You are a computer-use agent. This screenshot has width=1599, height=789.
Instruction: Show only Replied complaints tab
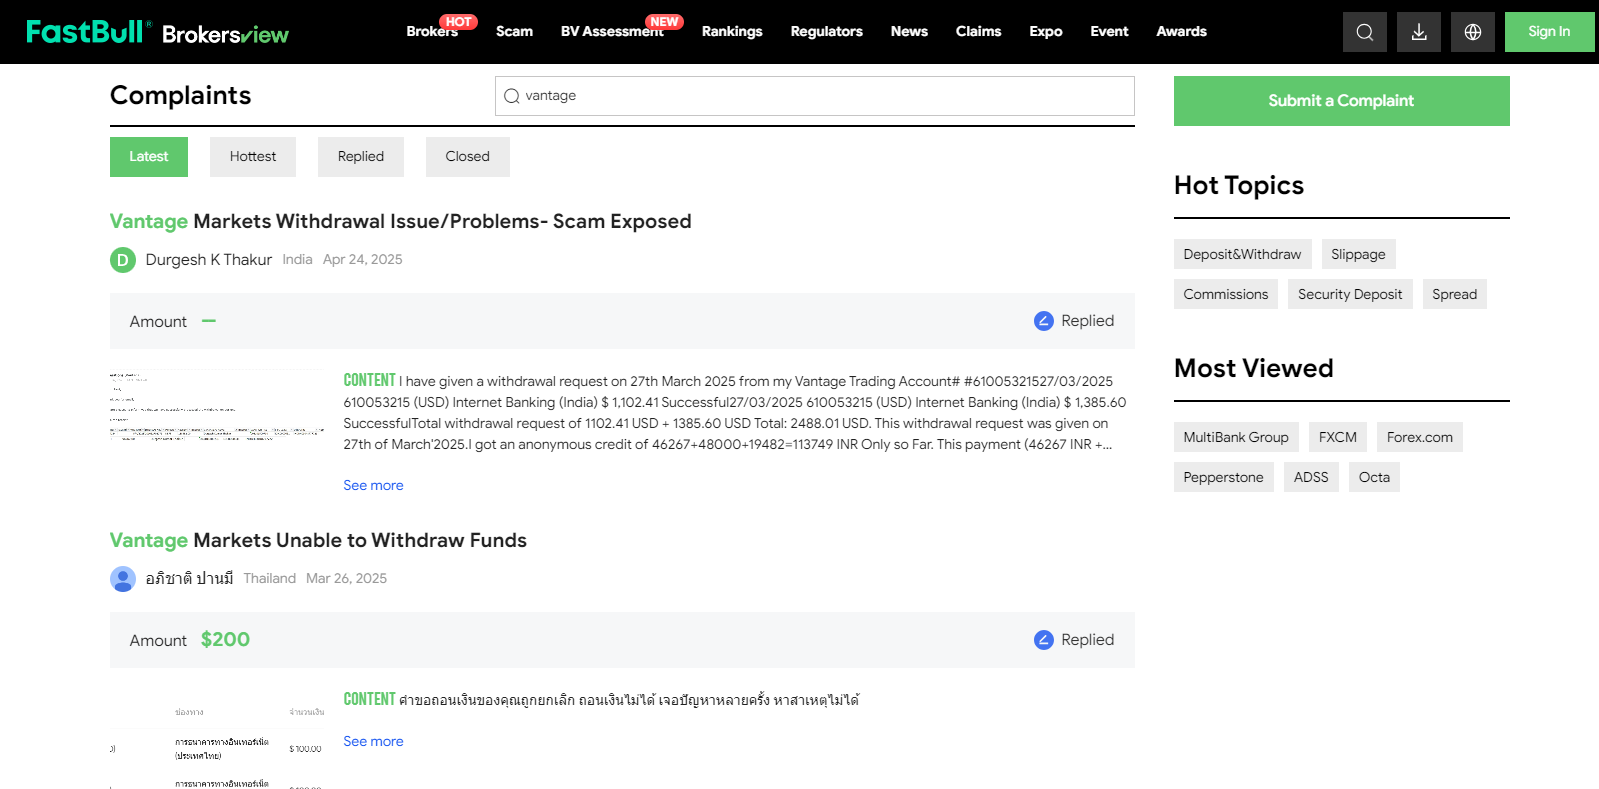pyautogui.click(x=360, y=157)
